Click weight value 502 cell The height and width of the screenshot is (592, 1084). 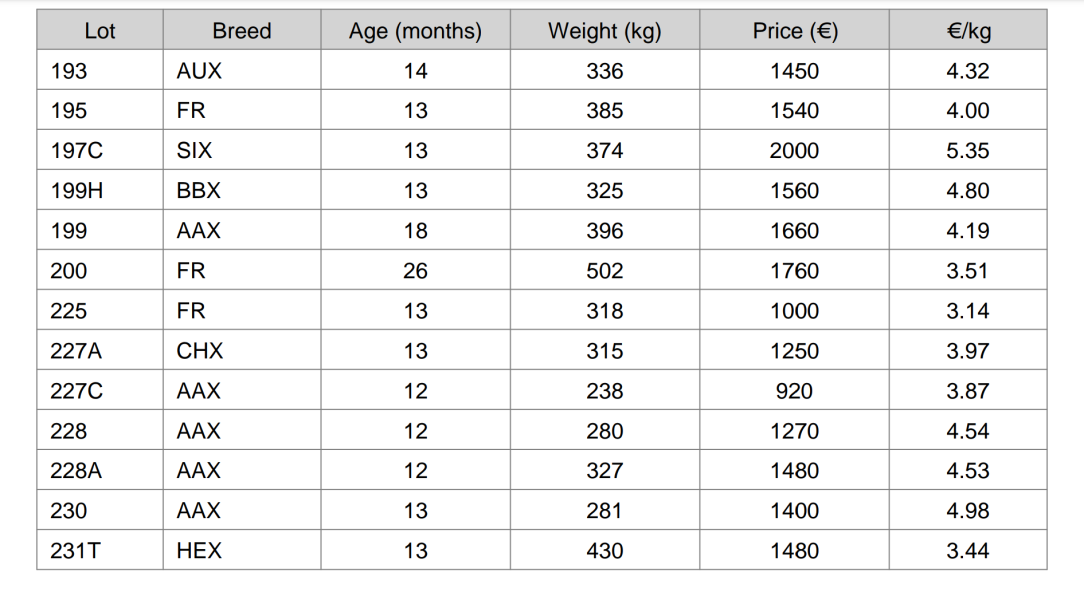click(x=604, y=271)
